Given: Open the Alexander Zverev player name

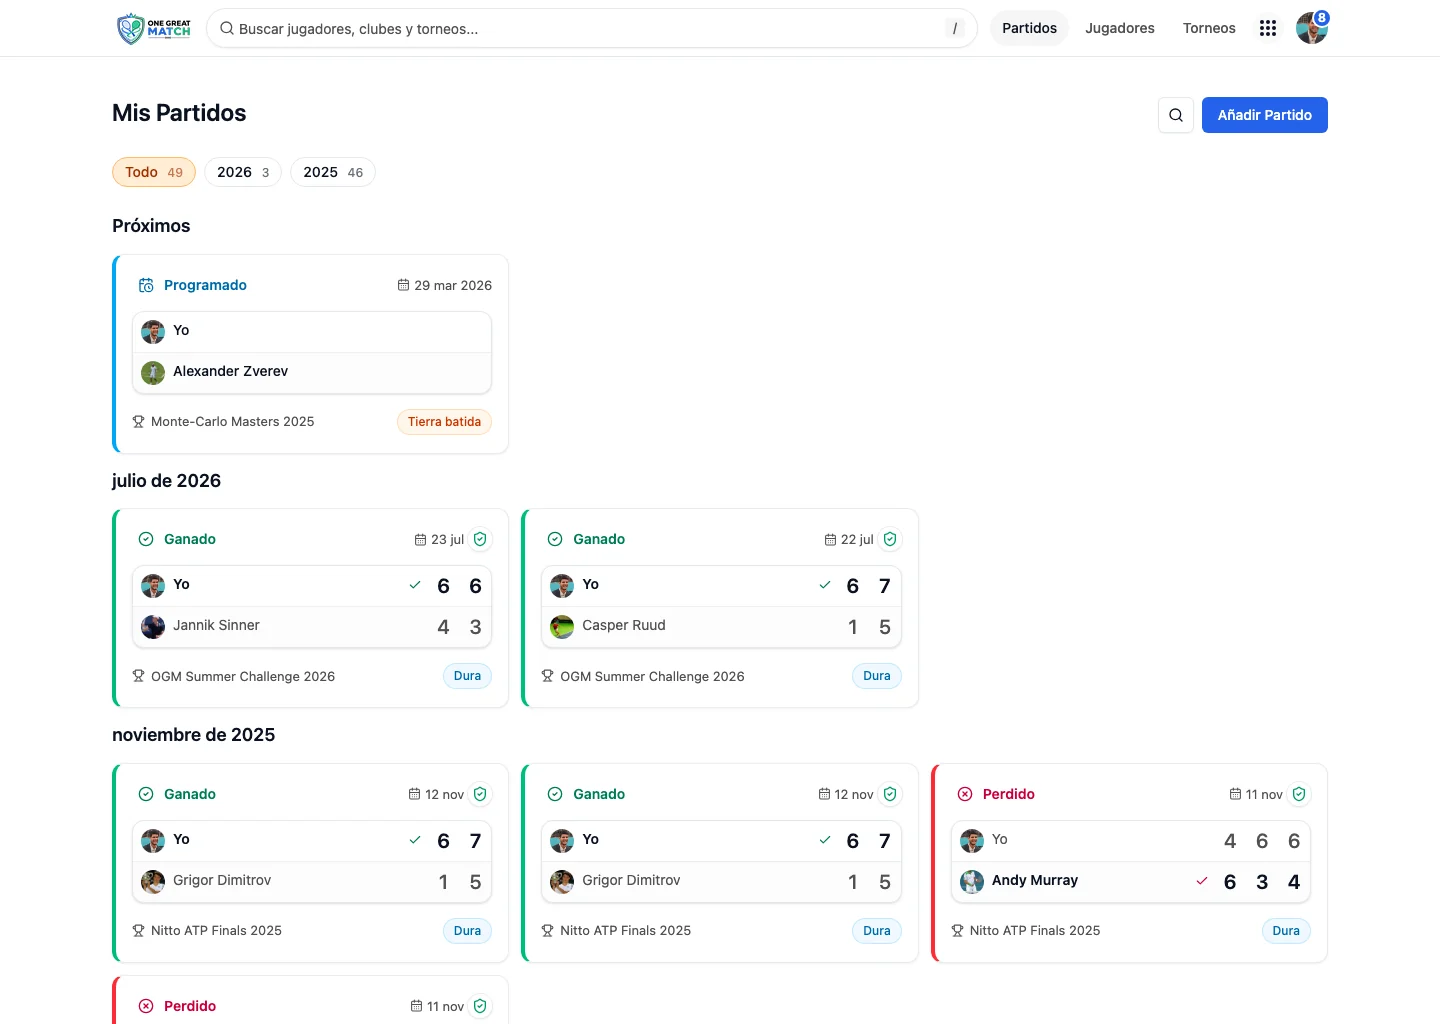Looking at the screenshot, I should click(230, 371).
